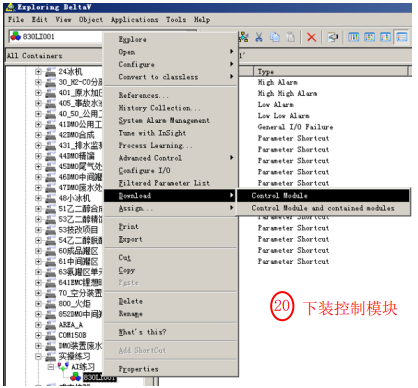Open the Object menu
The width and height of the screenshot is (418, 388).
(91, 20)
